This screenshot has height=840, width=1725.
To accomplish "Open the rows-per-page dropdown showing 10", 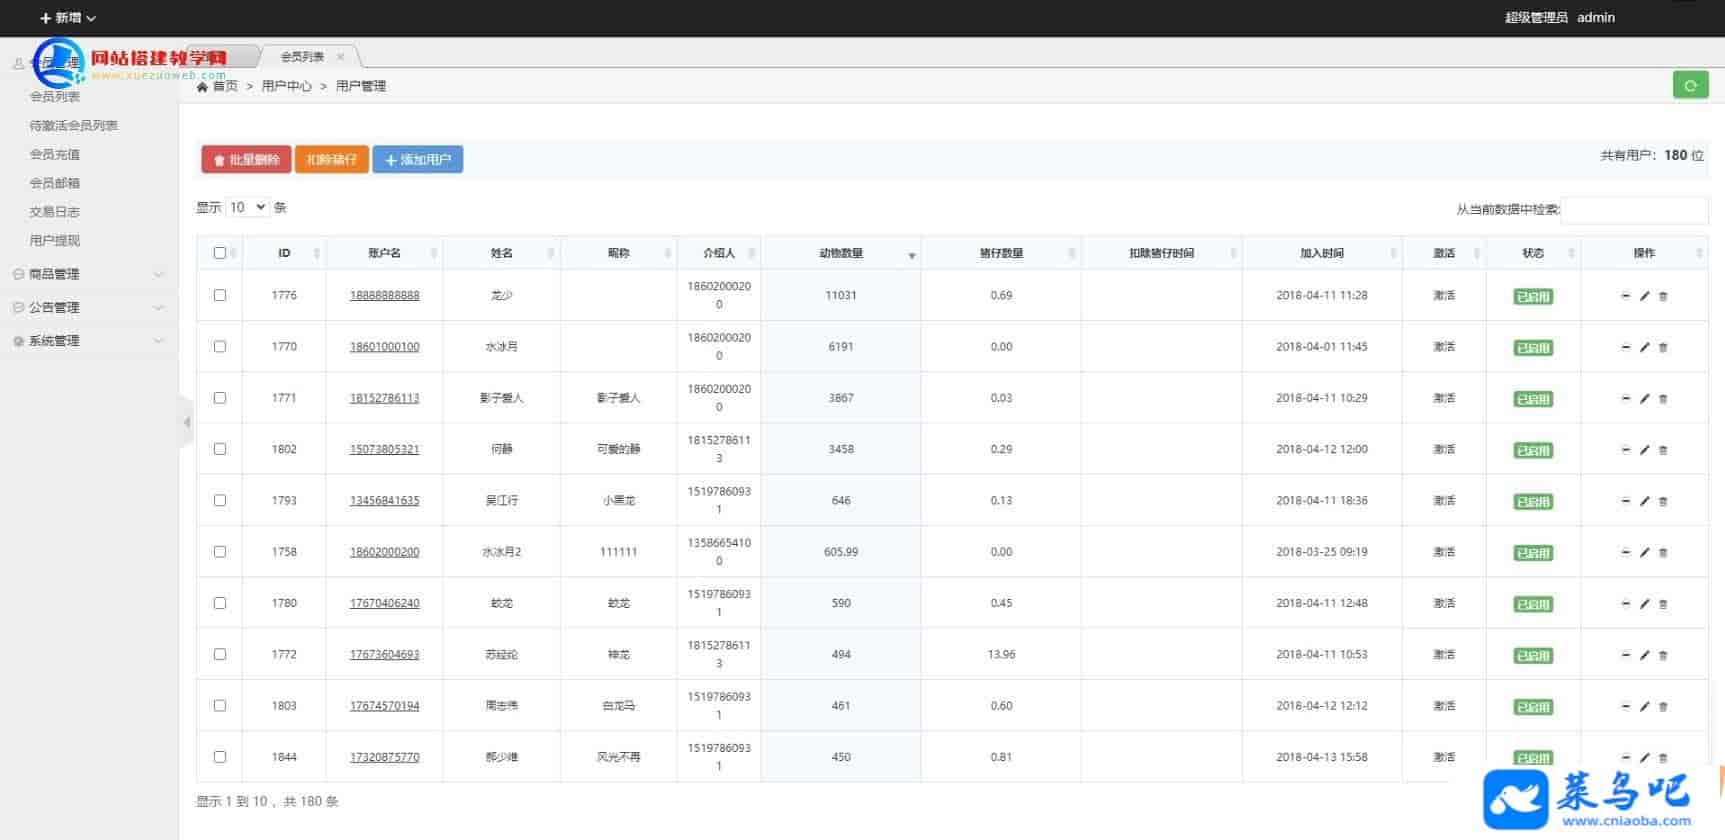I will click(x=247, y=207).
